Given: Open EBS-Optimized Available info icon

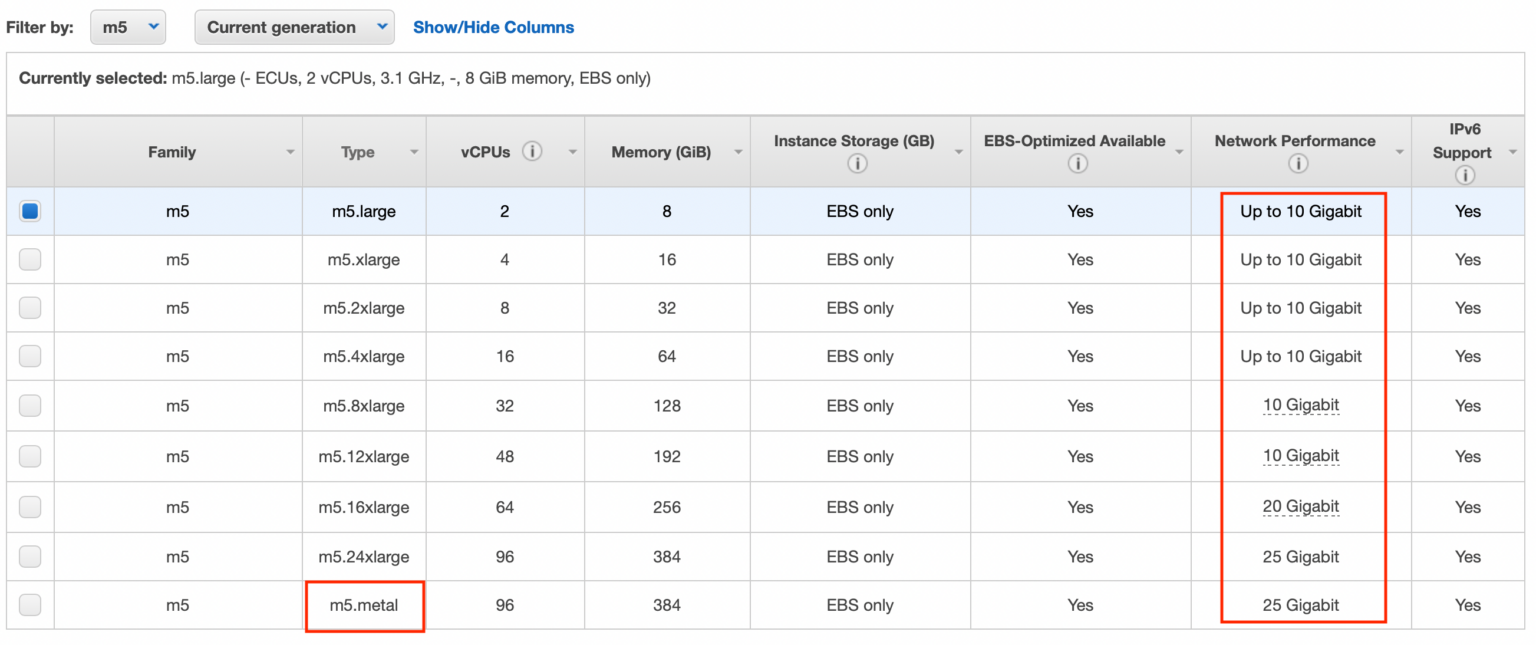Looking at the screenshot, I should pyautogui.click(x=1078, y=164).
